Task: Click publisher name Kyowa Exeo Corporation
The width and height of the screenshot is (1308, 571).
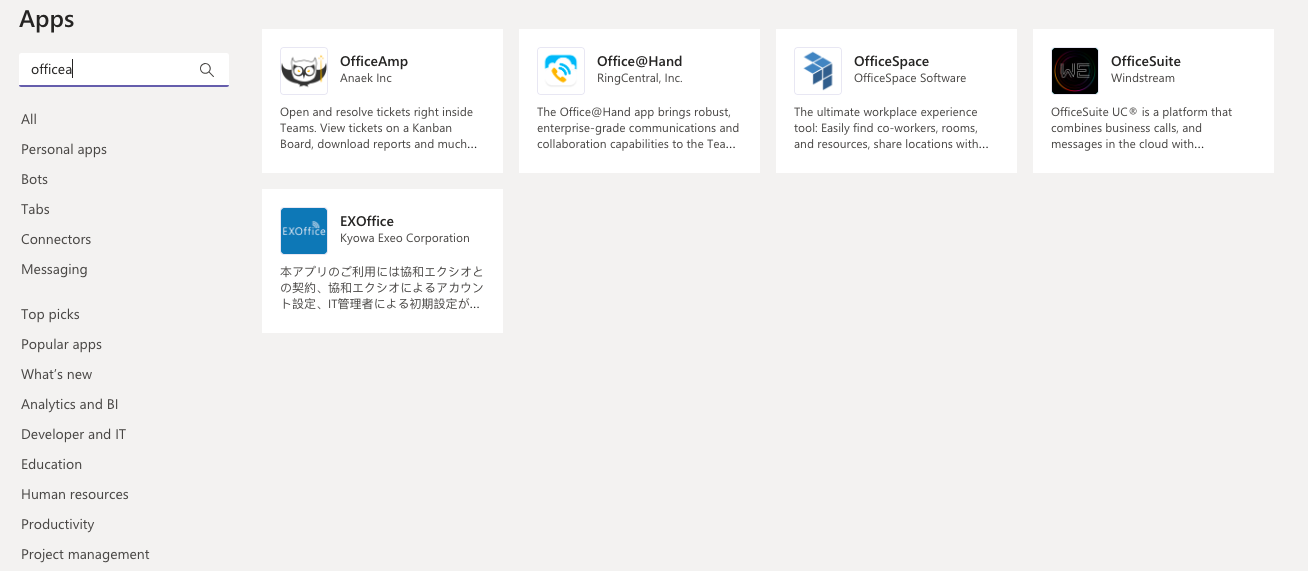Action: tap(405, 238)
